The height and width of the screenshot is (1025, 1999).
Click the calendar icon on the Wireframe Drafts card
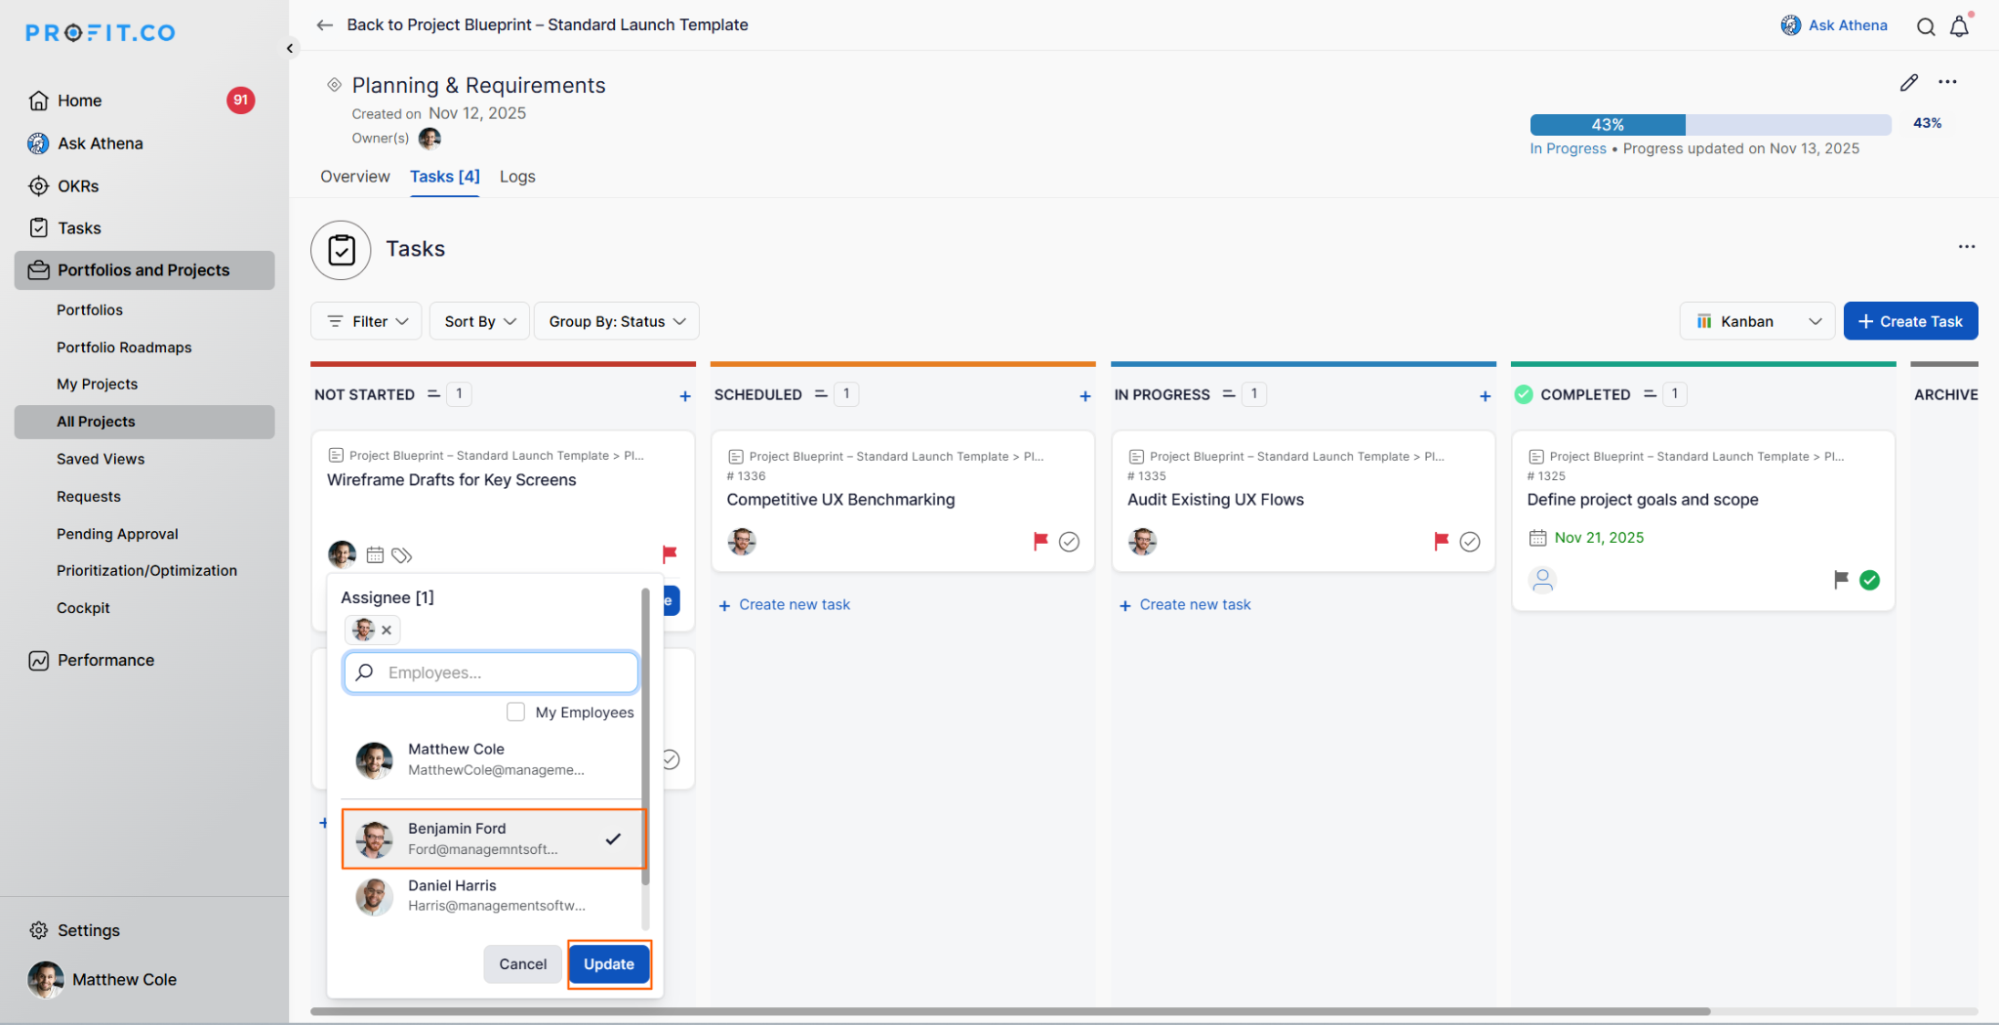coord(375,555)
